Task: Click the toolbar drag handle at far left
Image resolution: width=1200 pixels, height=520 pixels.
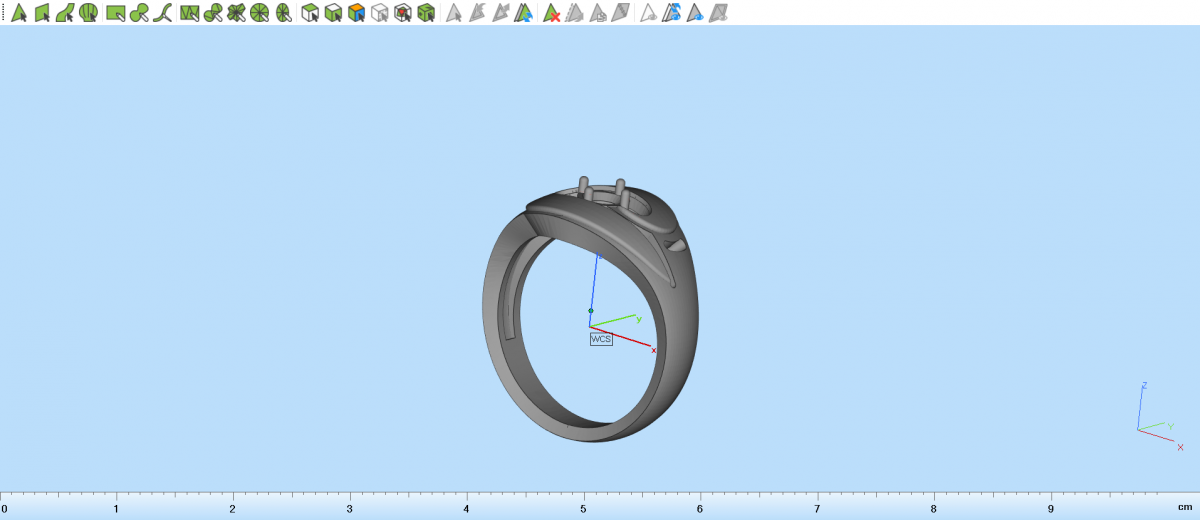Action: pos(3,13)
